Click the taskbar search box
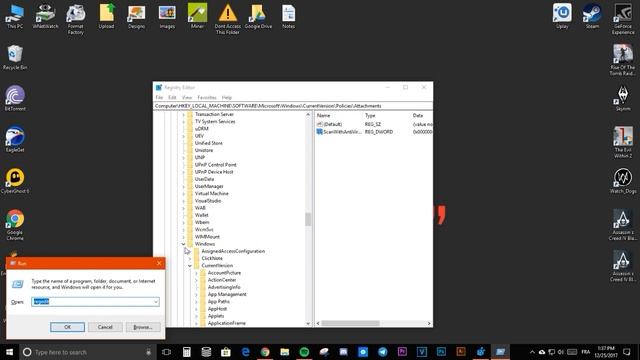This screenshot has width=640, height=360. 88,352
